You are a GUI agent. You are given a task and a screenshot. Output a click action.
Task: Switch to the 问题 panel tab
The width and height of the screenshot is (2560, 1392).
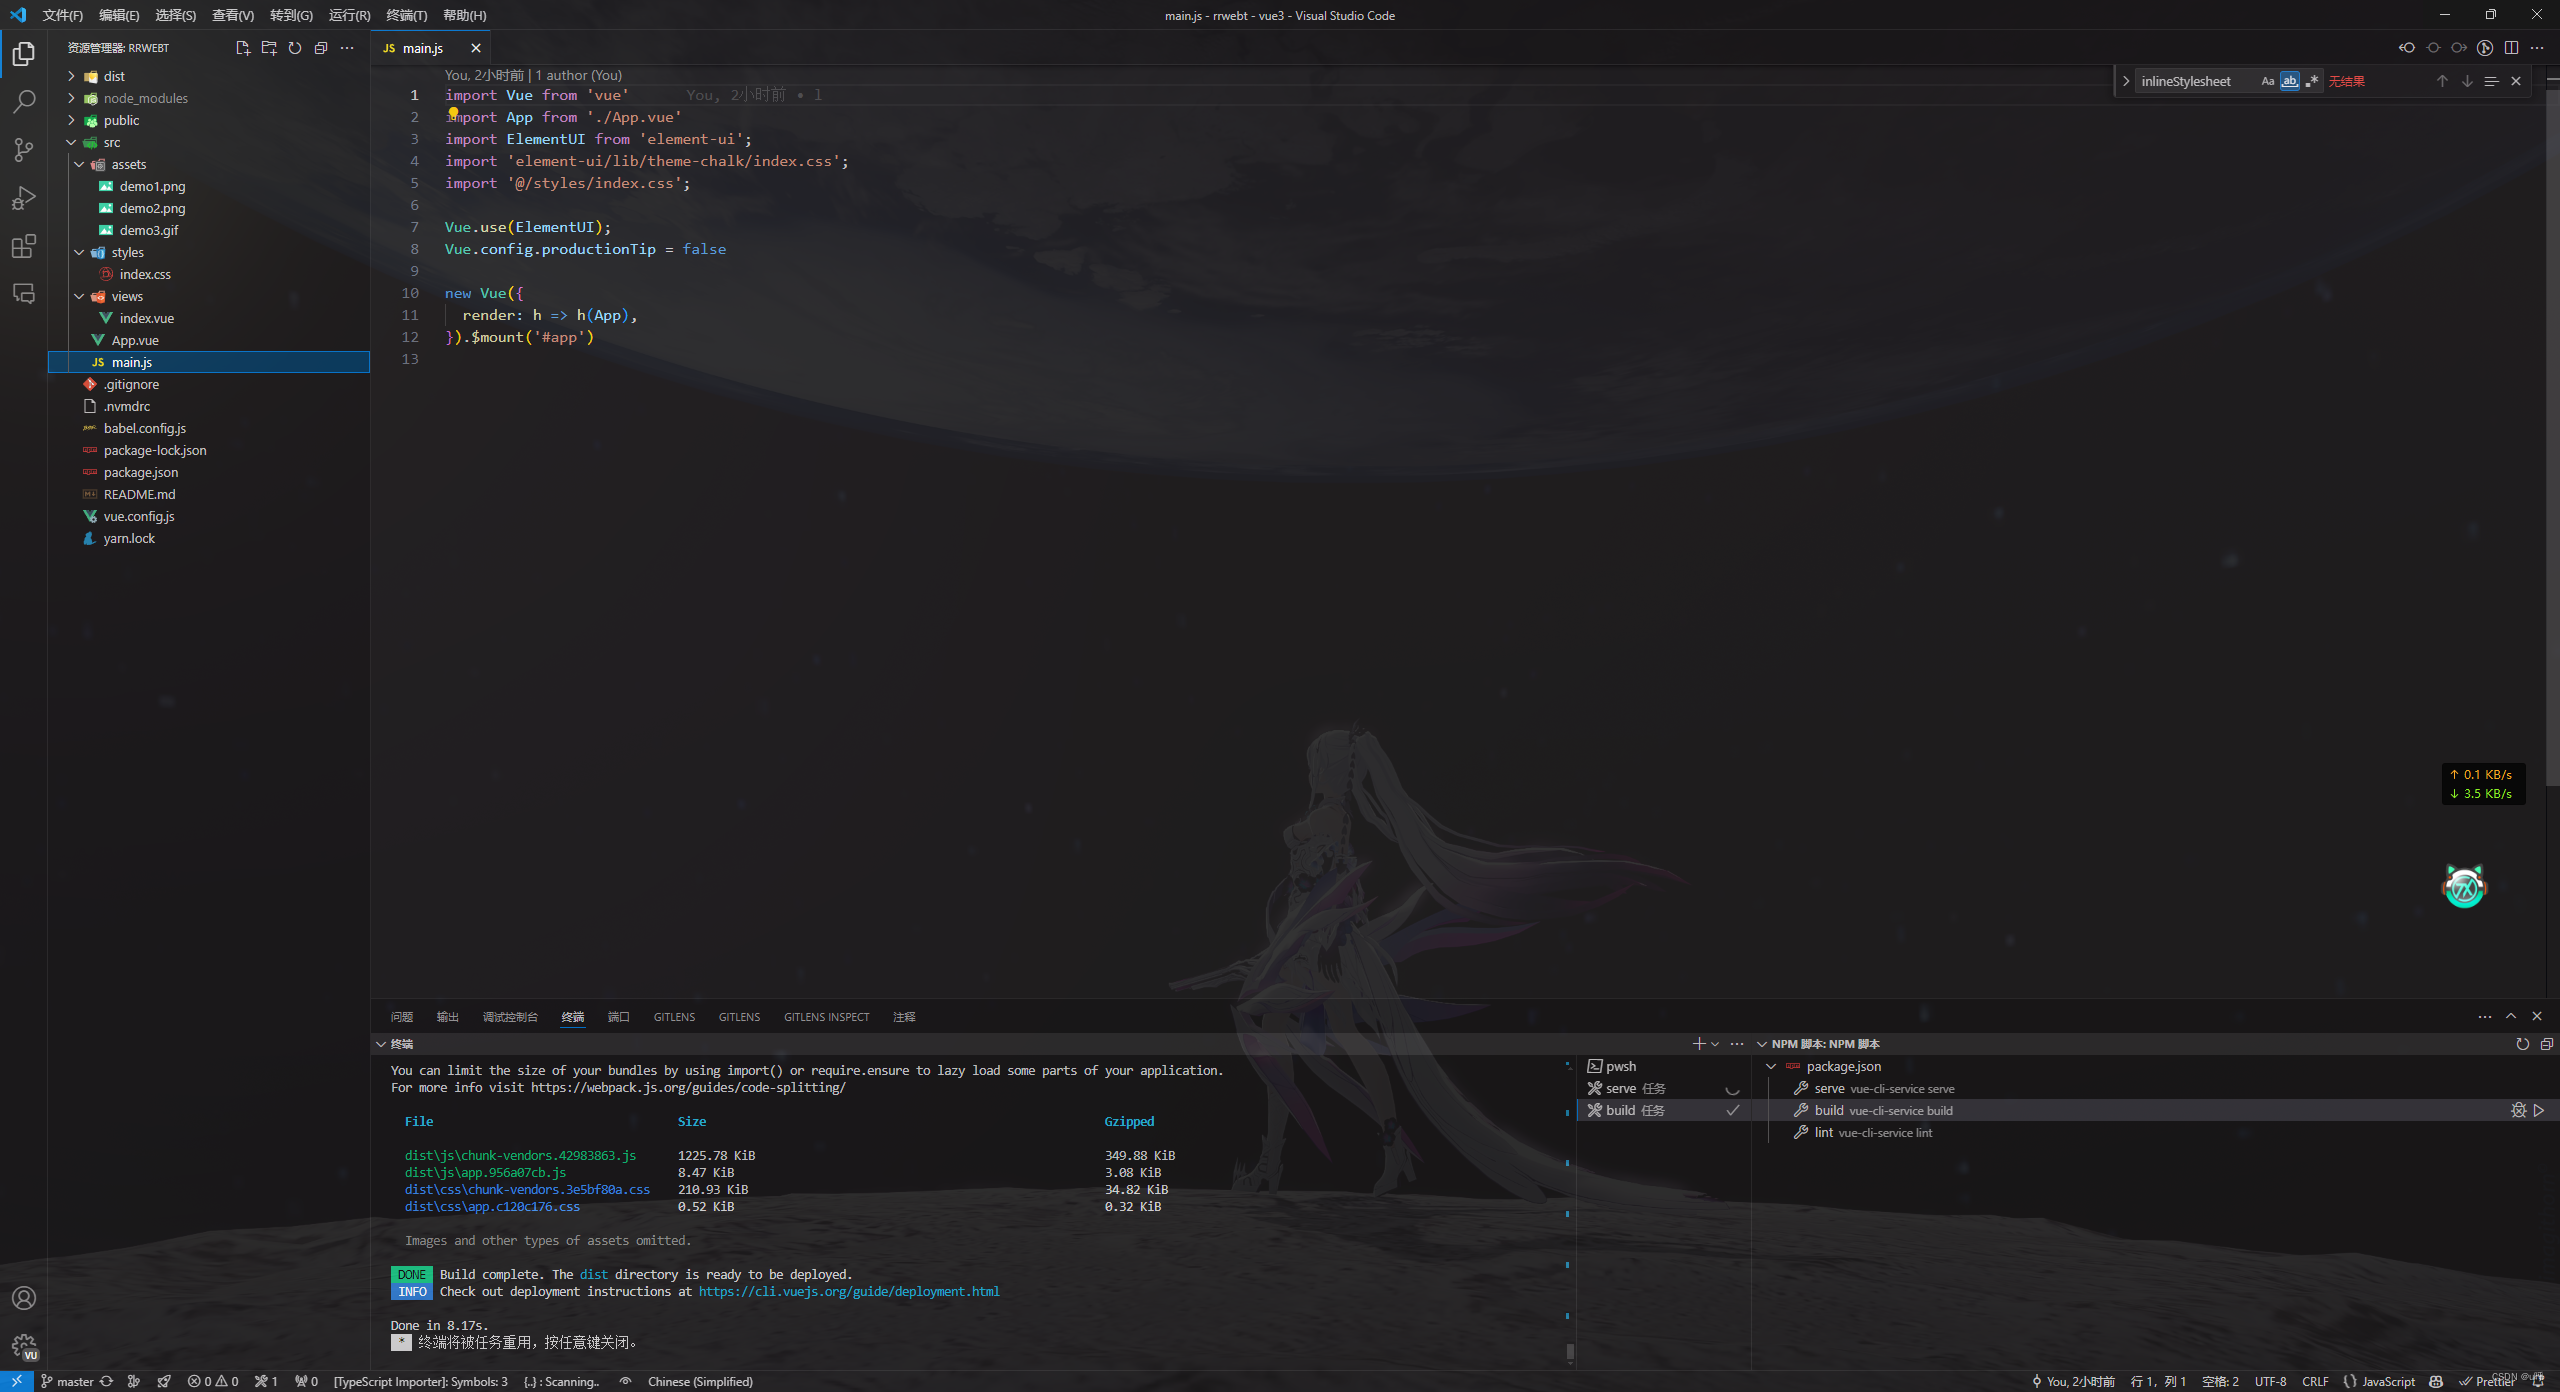pyautogui.click(x=402, y=1017)
